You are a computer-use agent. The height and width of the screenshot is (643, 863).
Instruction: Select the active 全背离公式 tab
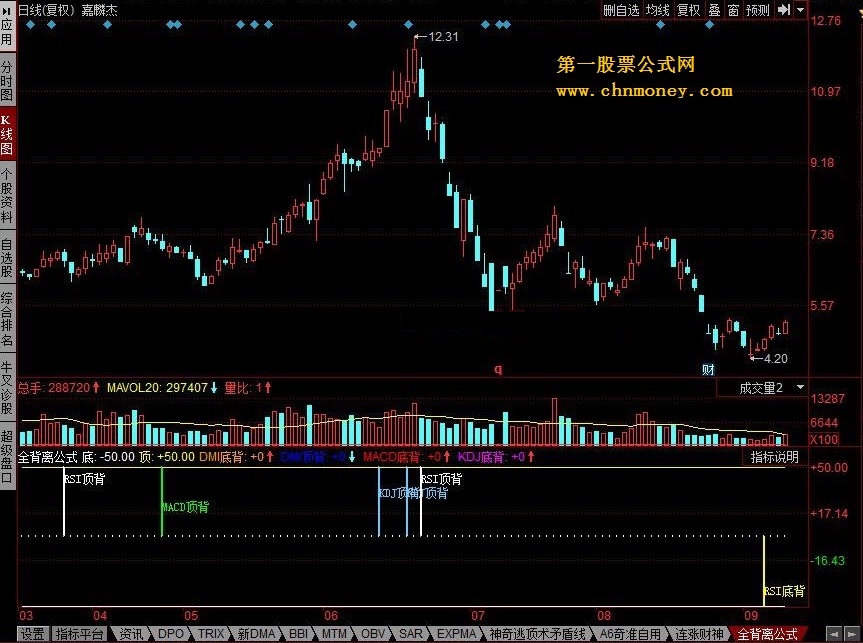click(768, 634)
